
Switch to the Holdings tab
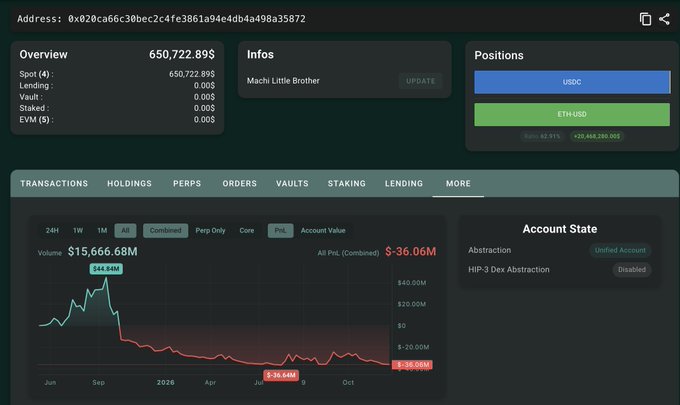coord(129,183)
